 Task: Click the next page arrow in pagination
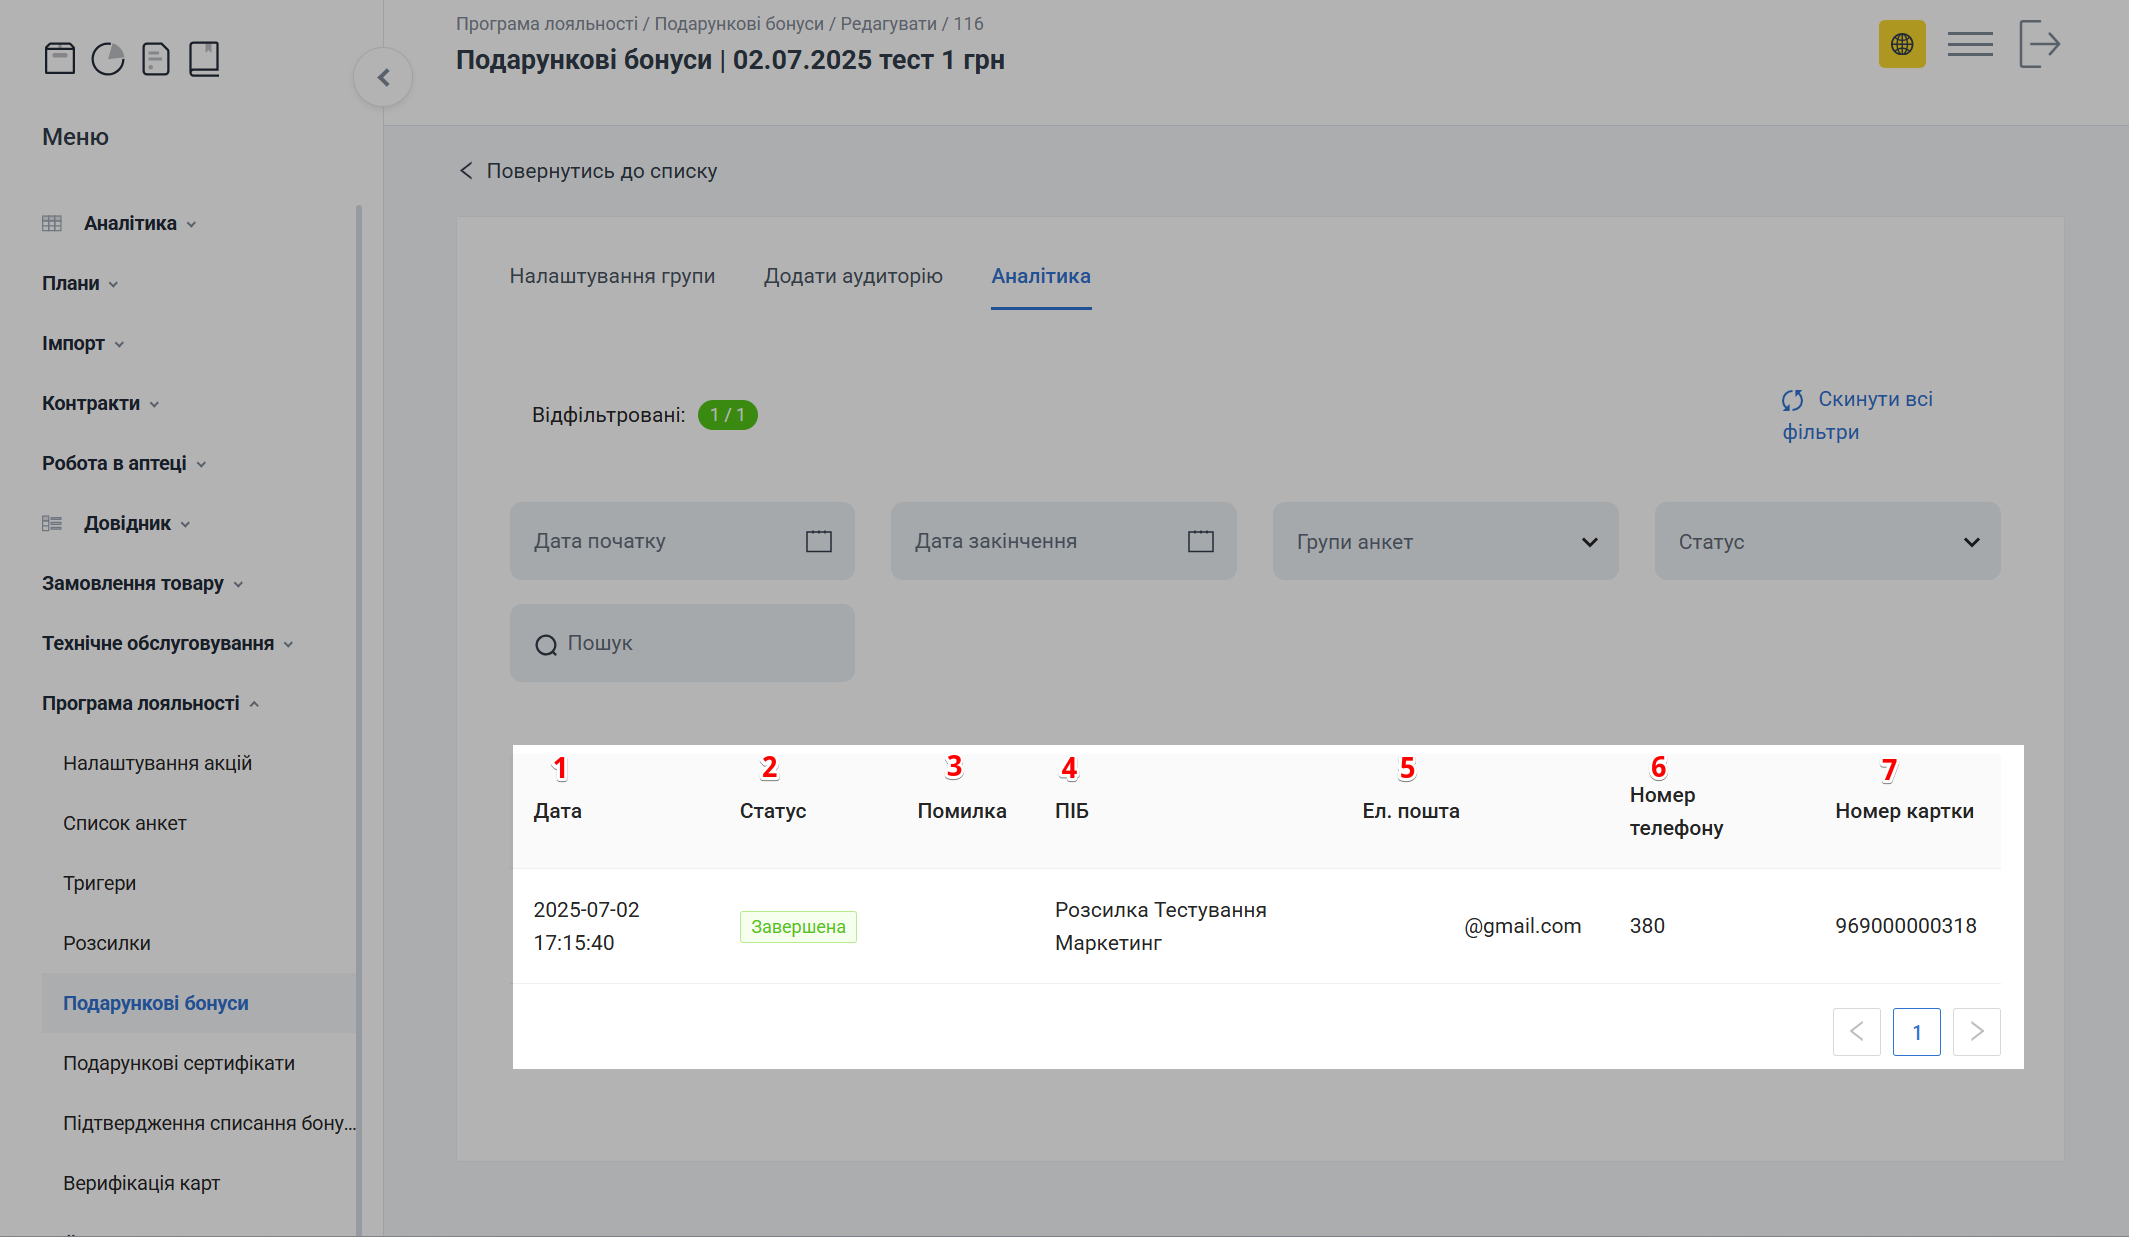tap(1976, 1031)
